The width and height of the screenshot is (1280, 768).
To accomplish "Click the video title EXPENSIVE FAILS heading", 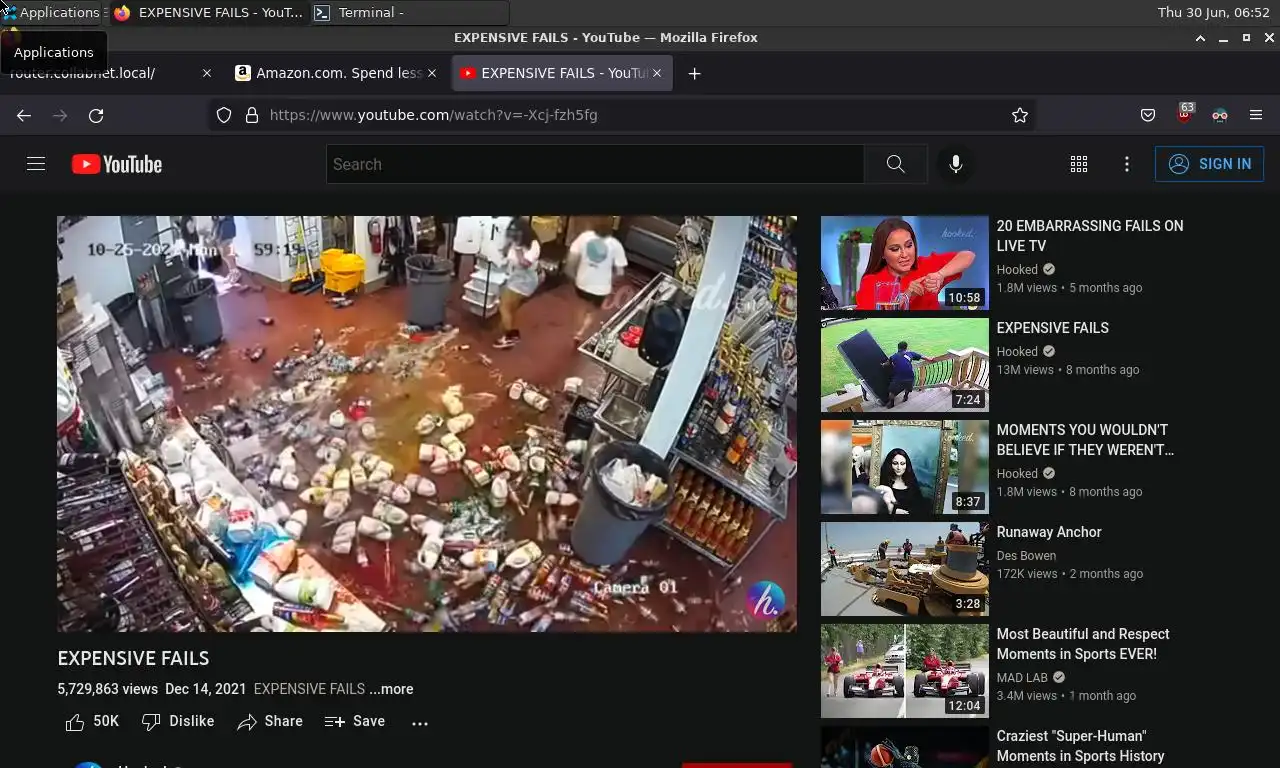I will tap(134, 658).
